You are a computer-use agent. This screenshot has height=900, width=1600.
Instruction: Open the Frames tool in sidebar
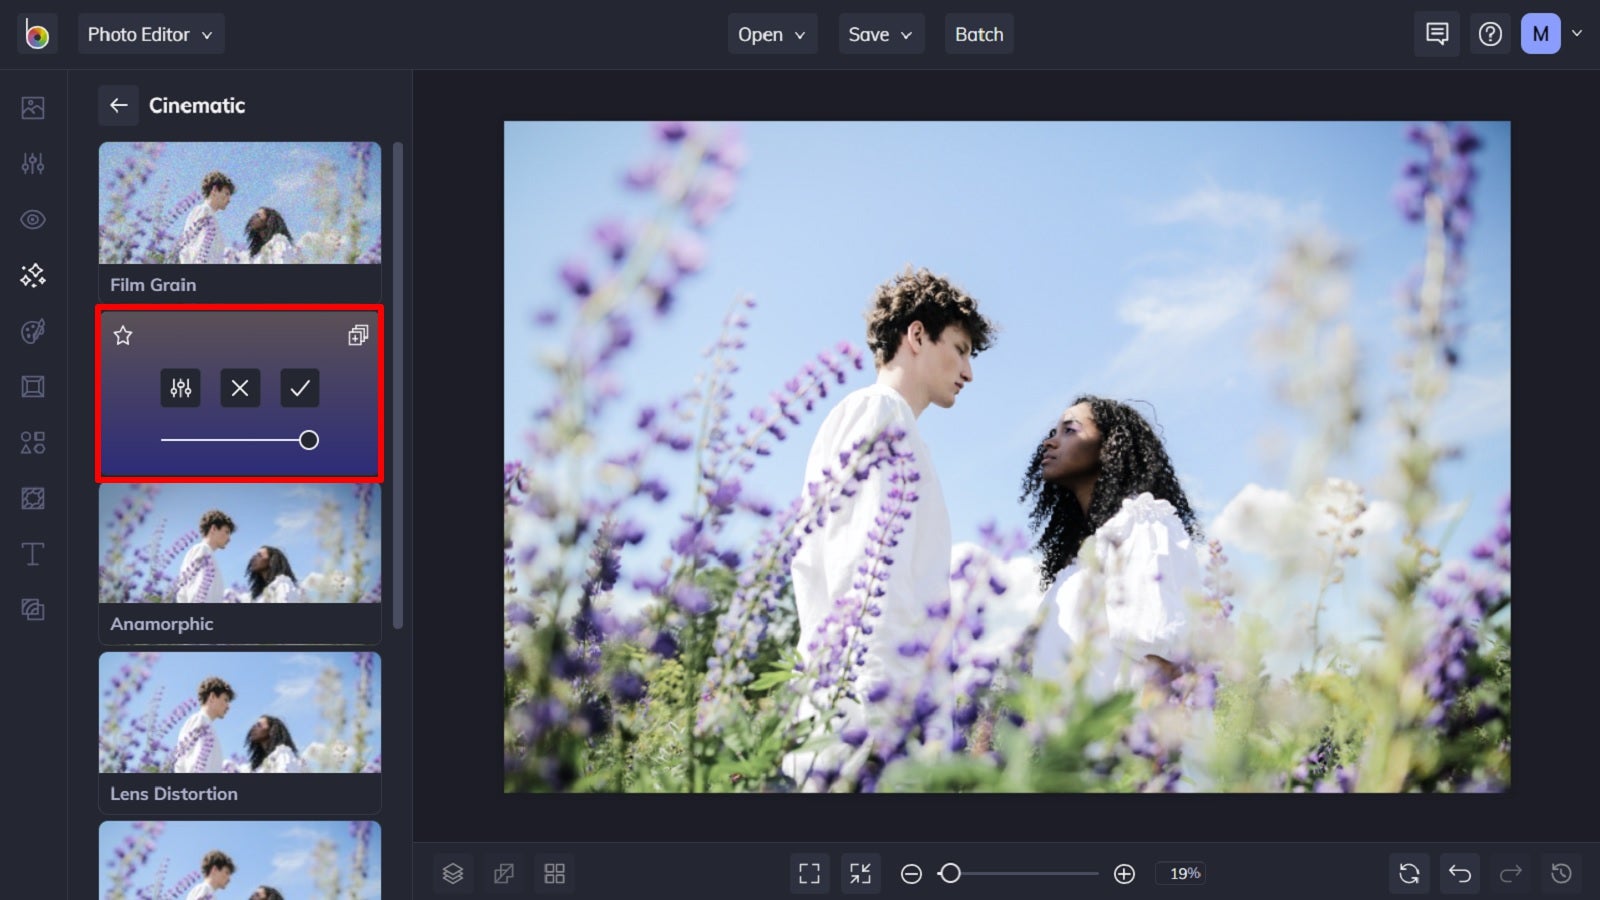(x=32, y=387)
